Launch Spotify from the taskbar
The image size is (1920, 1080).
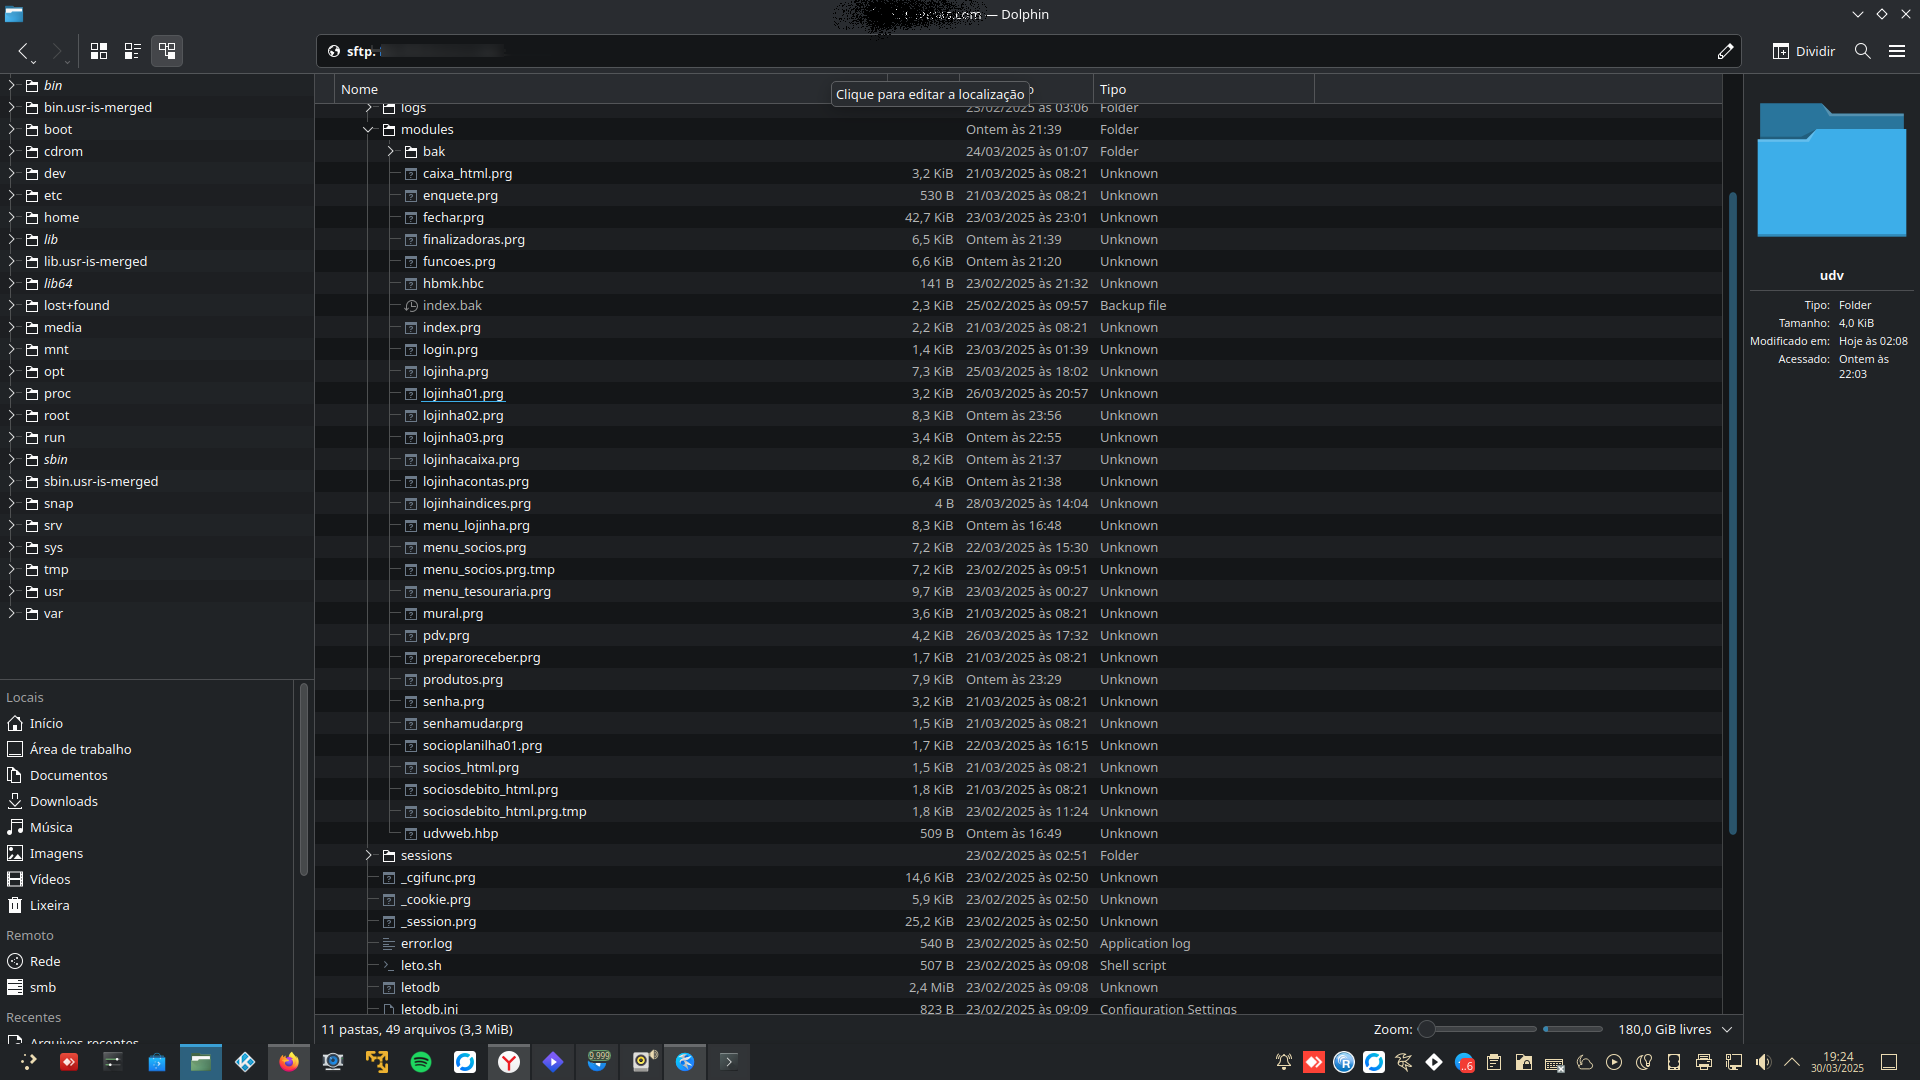(x=421, y=1062)
